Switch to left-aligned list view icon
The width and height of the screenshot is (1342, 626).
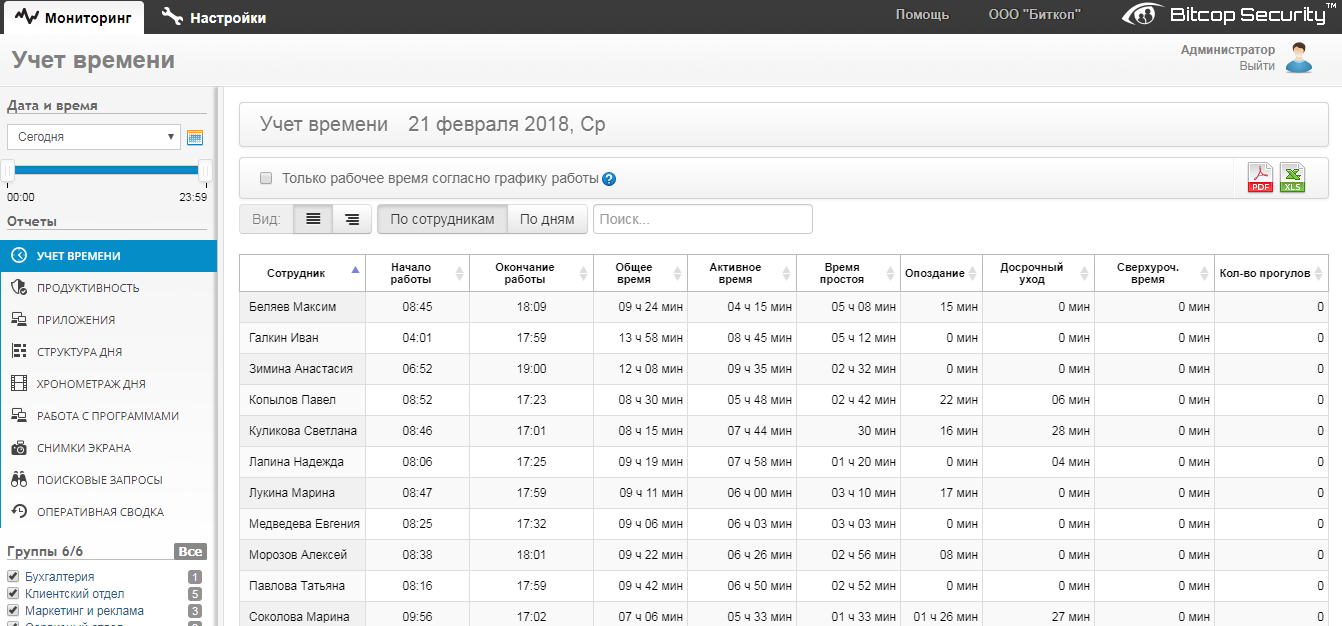pos(313,219)
